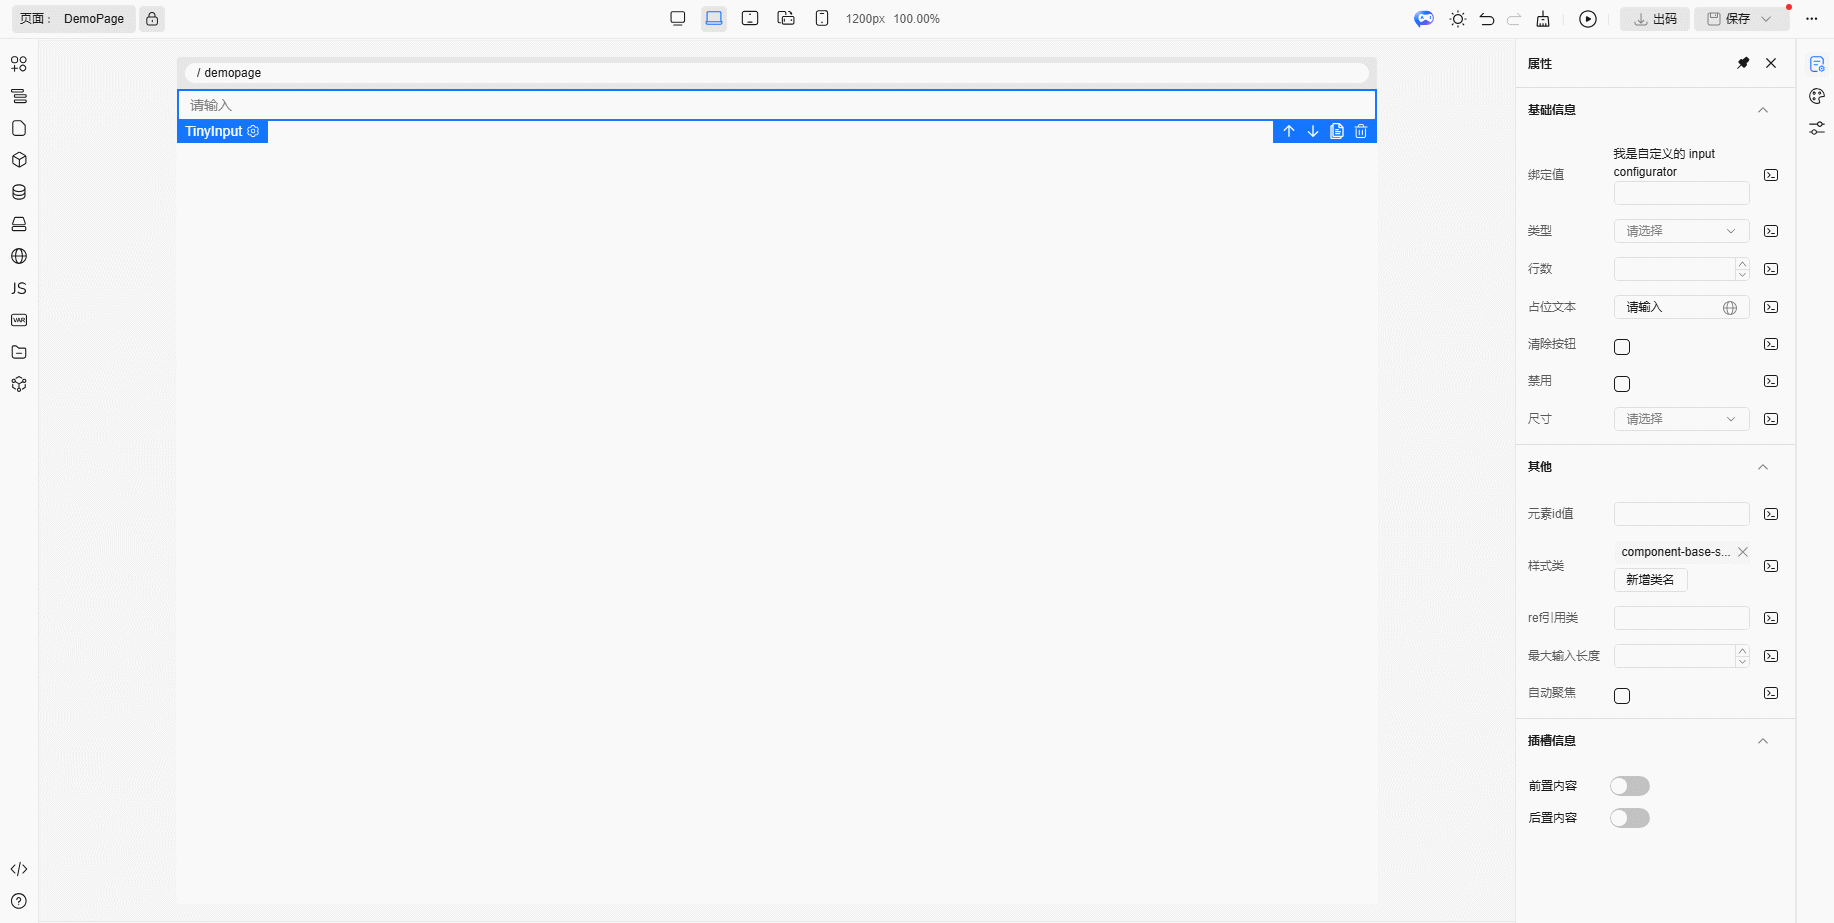
Task: Open the 类型 dropdown
Action: click(1681, 231)
